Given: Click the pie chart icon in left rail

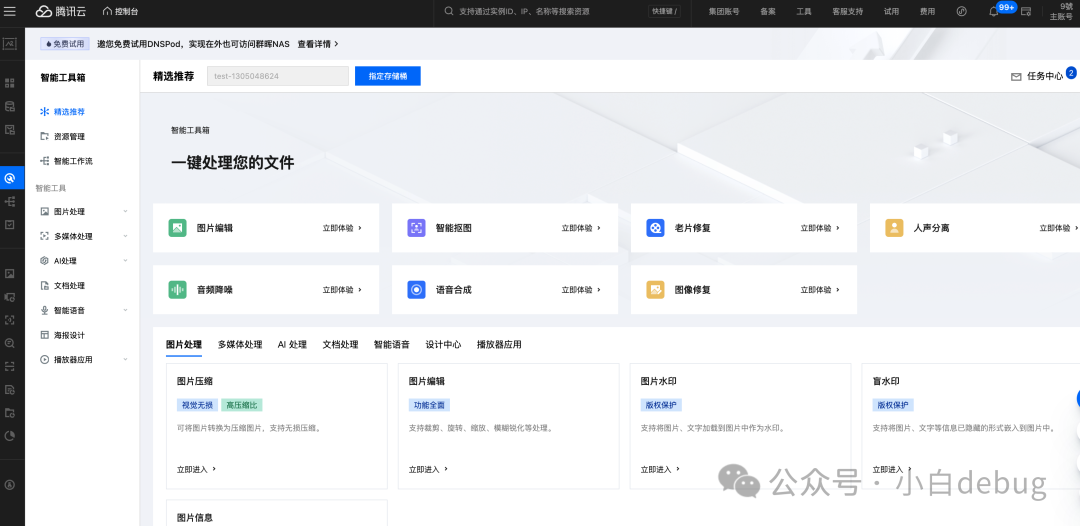Looking at the screenshot, I should [10, 436].
